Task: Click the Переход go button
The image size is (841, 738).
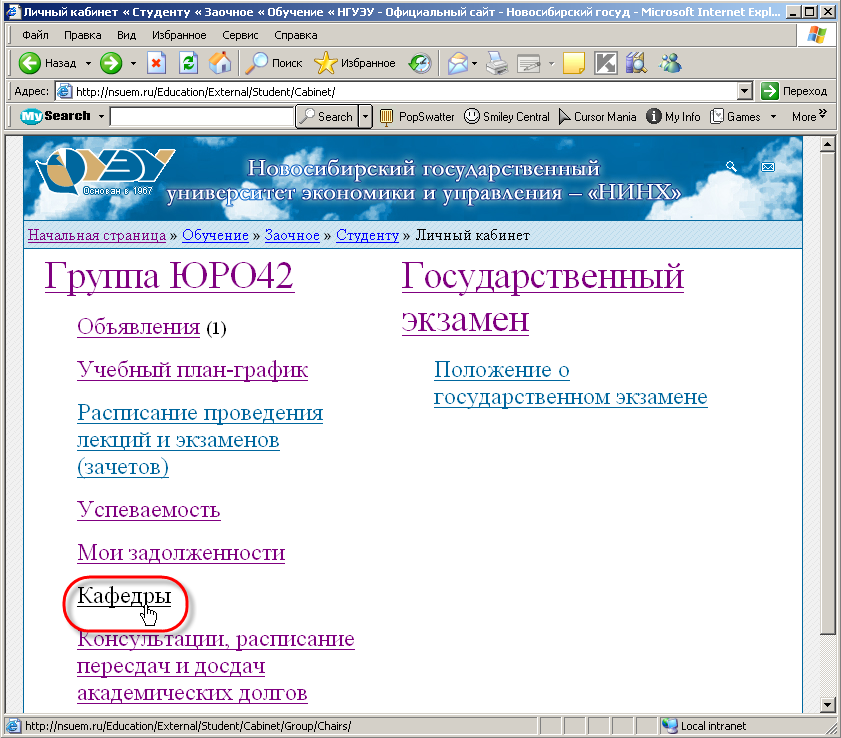Action: 795,91
